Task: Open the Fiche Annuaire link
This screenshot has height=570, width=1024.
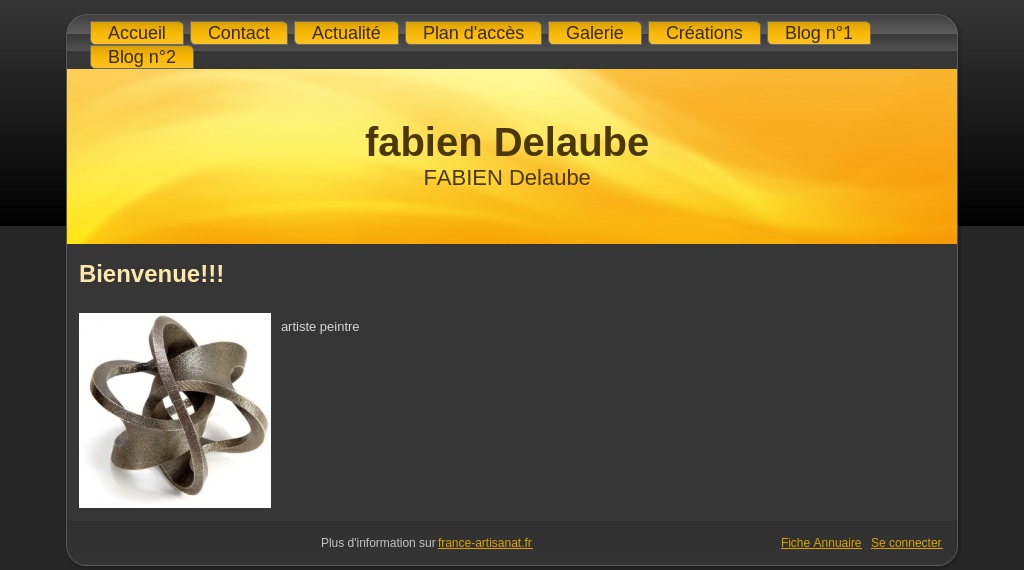Action: point(821,543)
